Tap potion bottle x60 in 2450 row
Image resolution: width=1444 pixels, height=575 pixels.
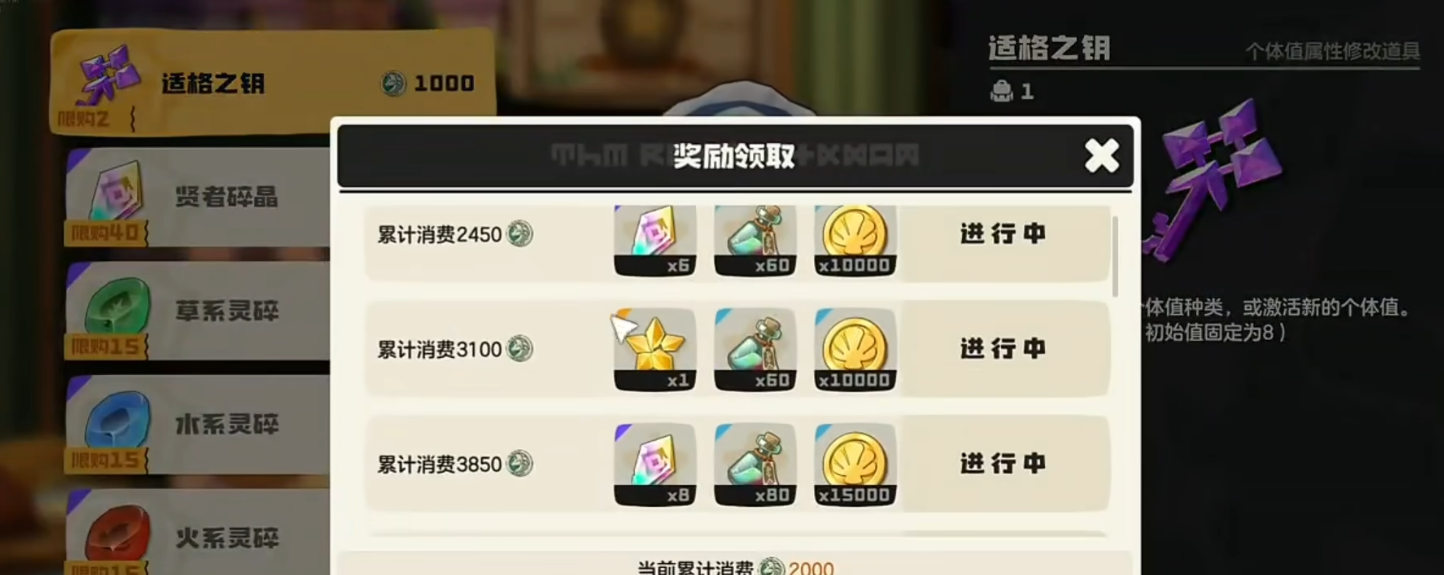click(x=755, y=240)
